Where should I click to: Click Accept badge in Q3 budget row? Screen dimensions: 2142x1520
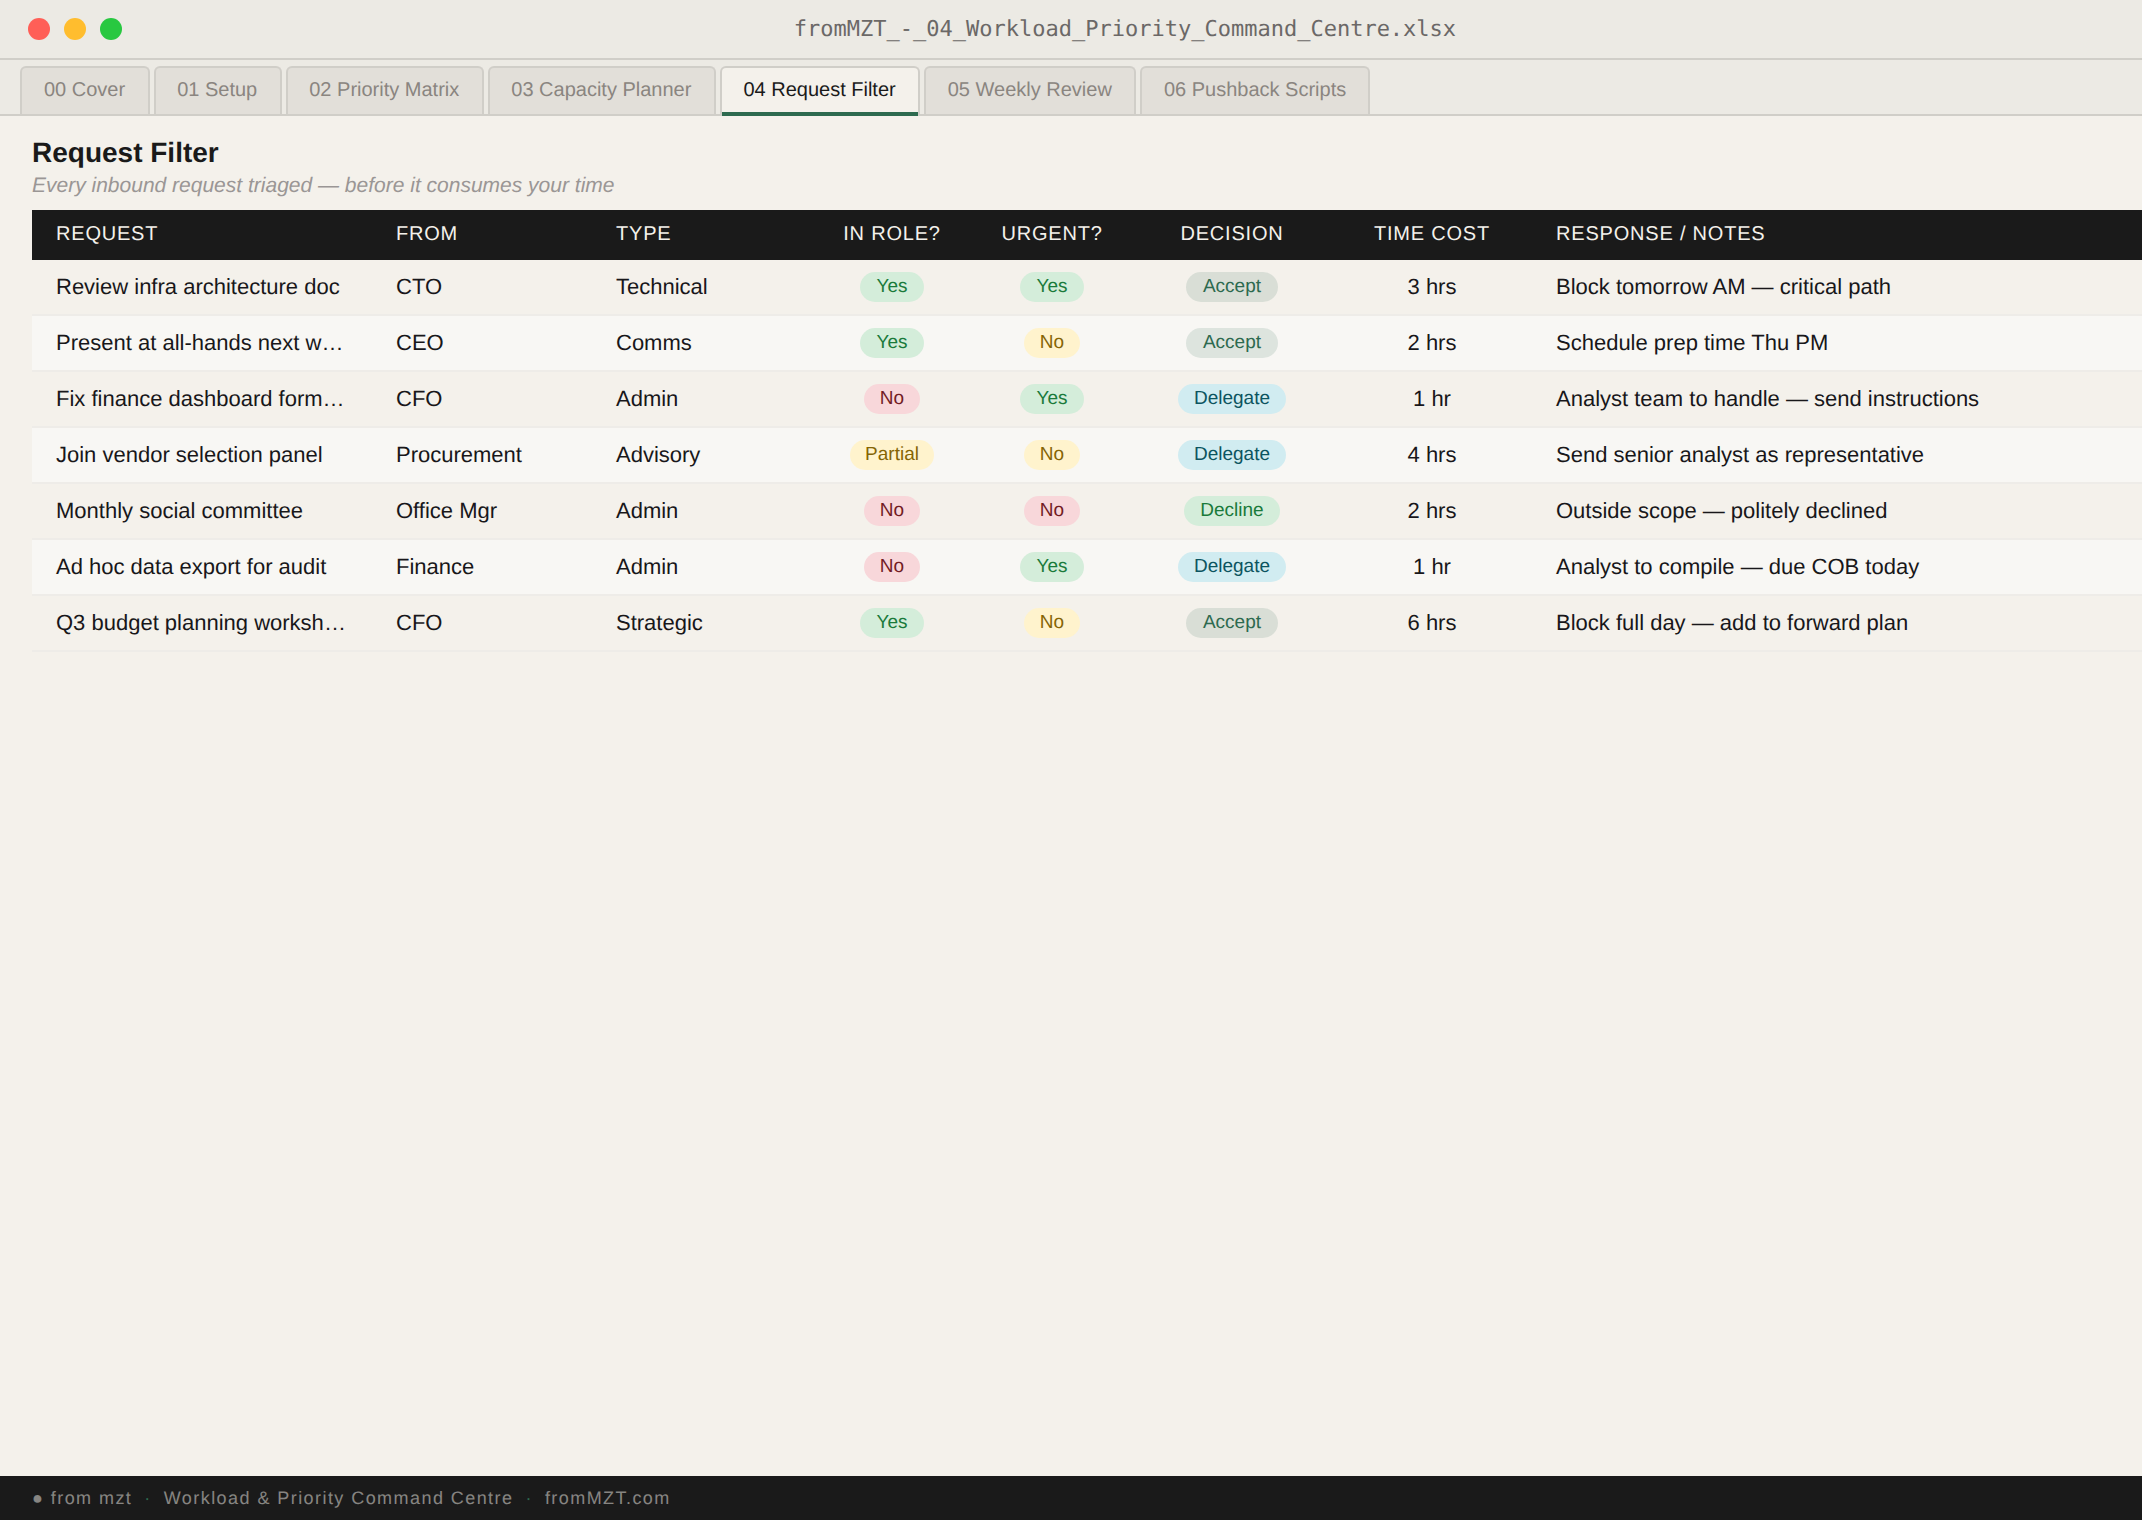pyautogui.click(x=1231, y=622)
